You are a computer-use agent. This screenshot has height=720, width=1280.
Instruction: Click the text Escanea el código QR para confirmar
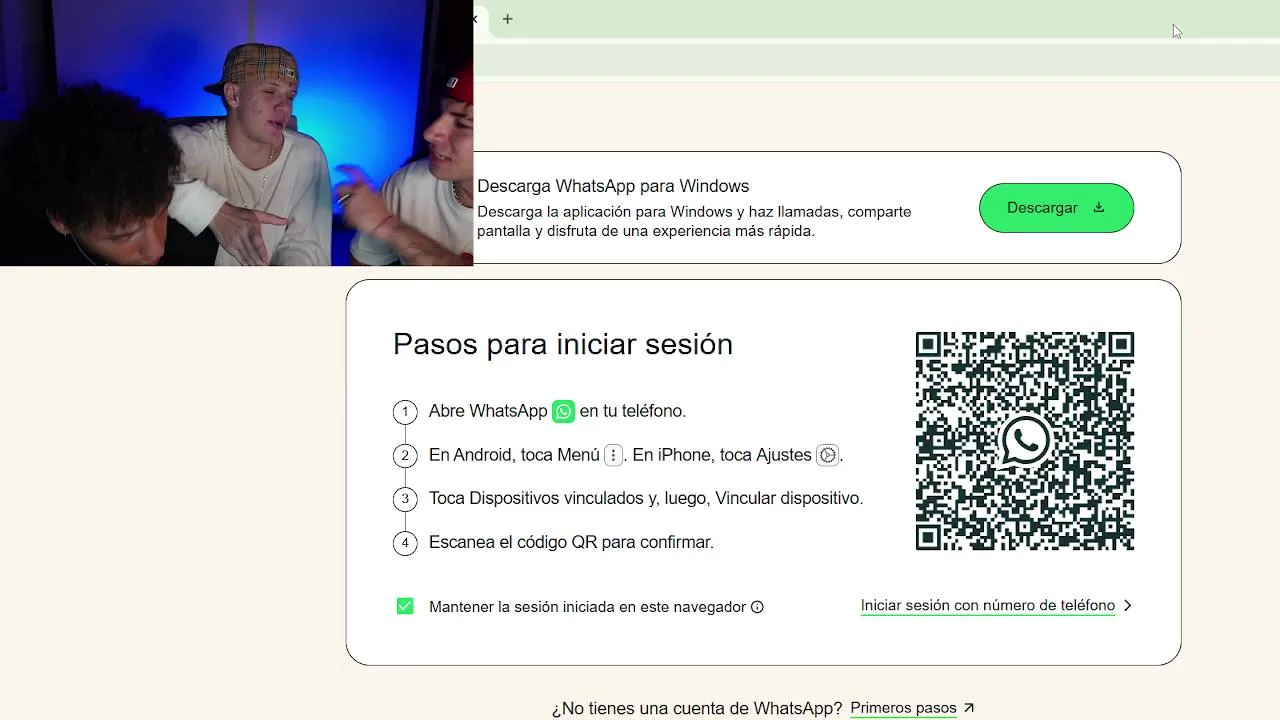click(571, 542)
